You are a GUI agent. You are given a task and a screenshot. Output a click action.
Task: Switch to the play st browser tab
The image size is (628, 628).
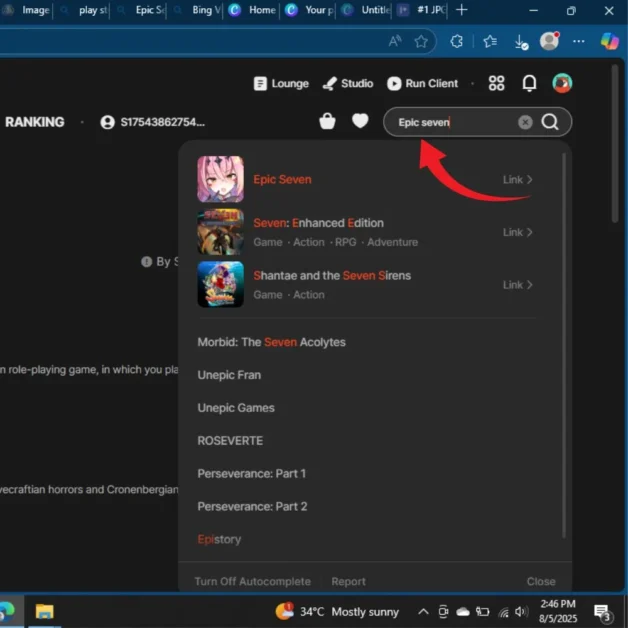tap(86, 10)
